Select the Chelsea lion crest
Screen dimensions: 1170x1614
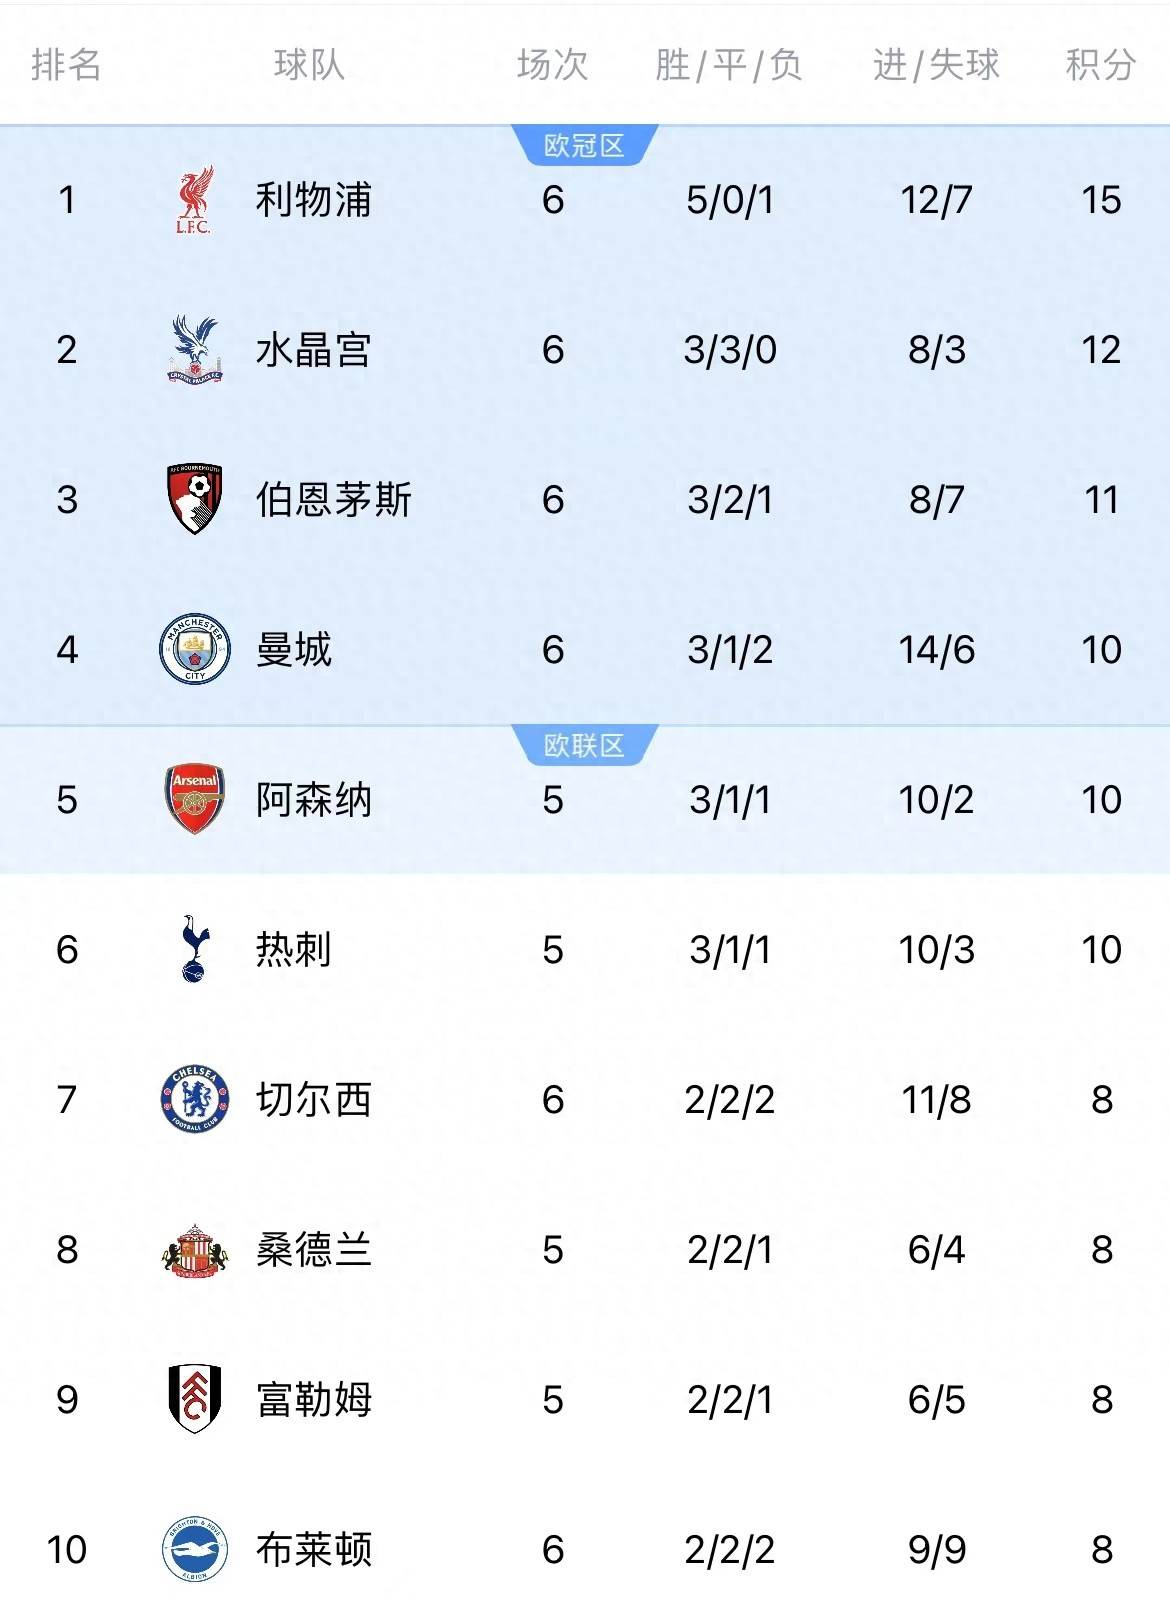click(194, 1099)
